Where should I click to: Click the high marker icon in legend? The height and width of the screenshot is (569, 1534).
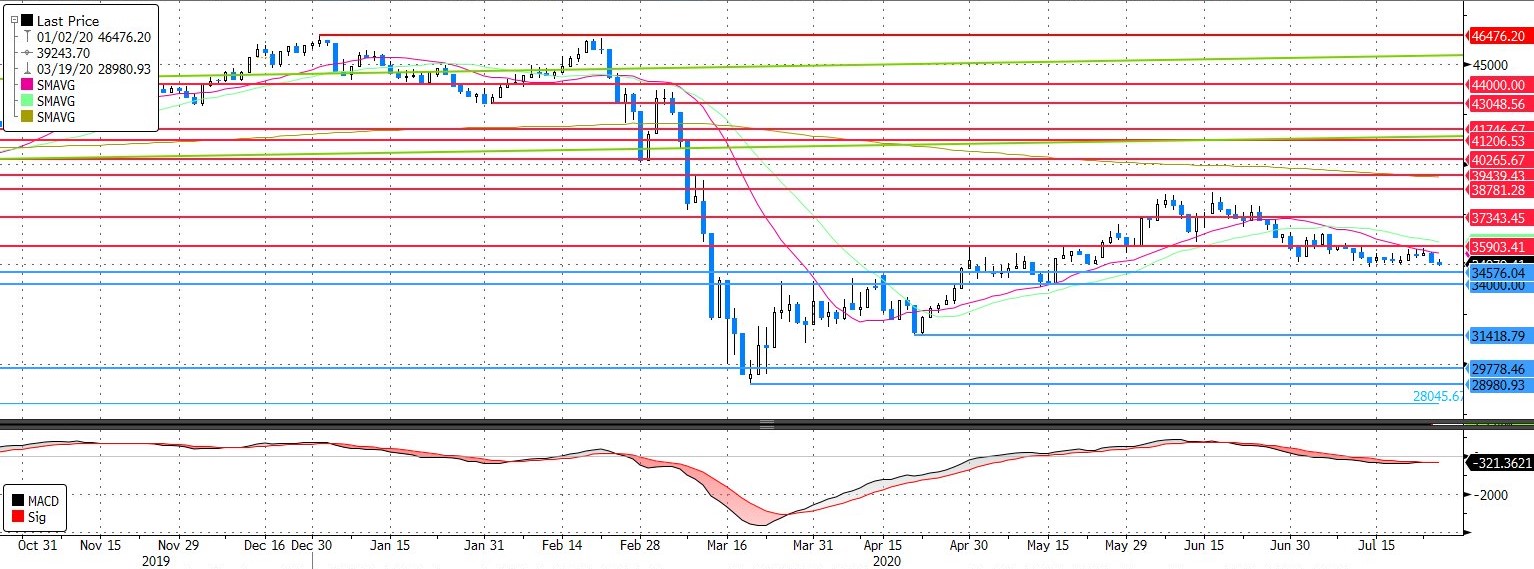(x=28, y=37)
